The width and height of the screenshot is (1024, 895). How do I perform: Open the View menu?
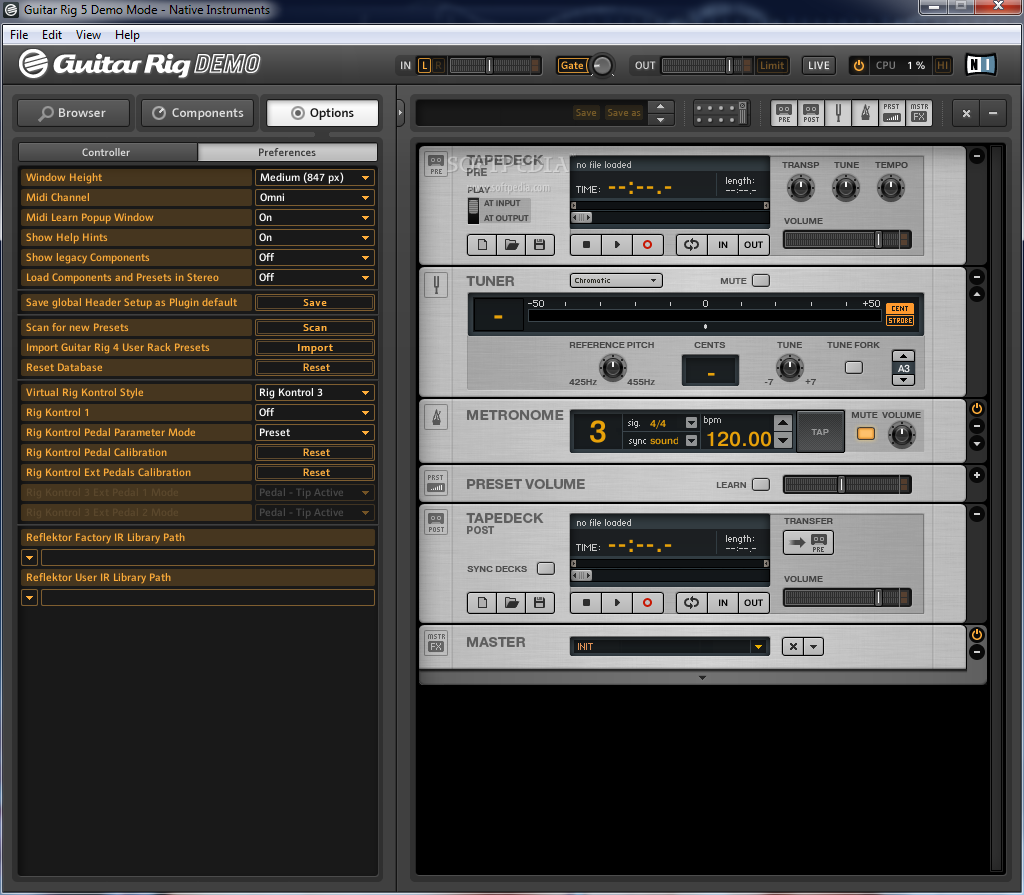tap(88, 35)
